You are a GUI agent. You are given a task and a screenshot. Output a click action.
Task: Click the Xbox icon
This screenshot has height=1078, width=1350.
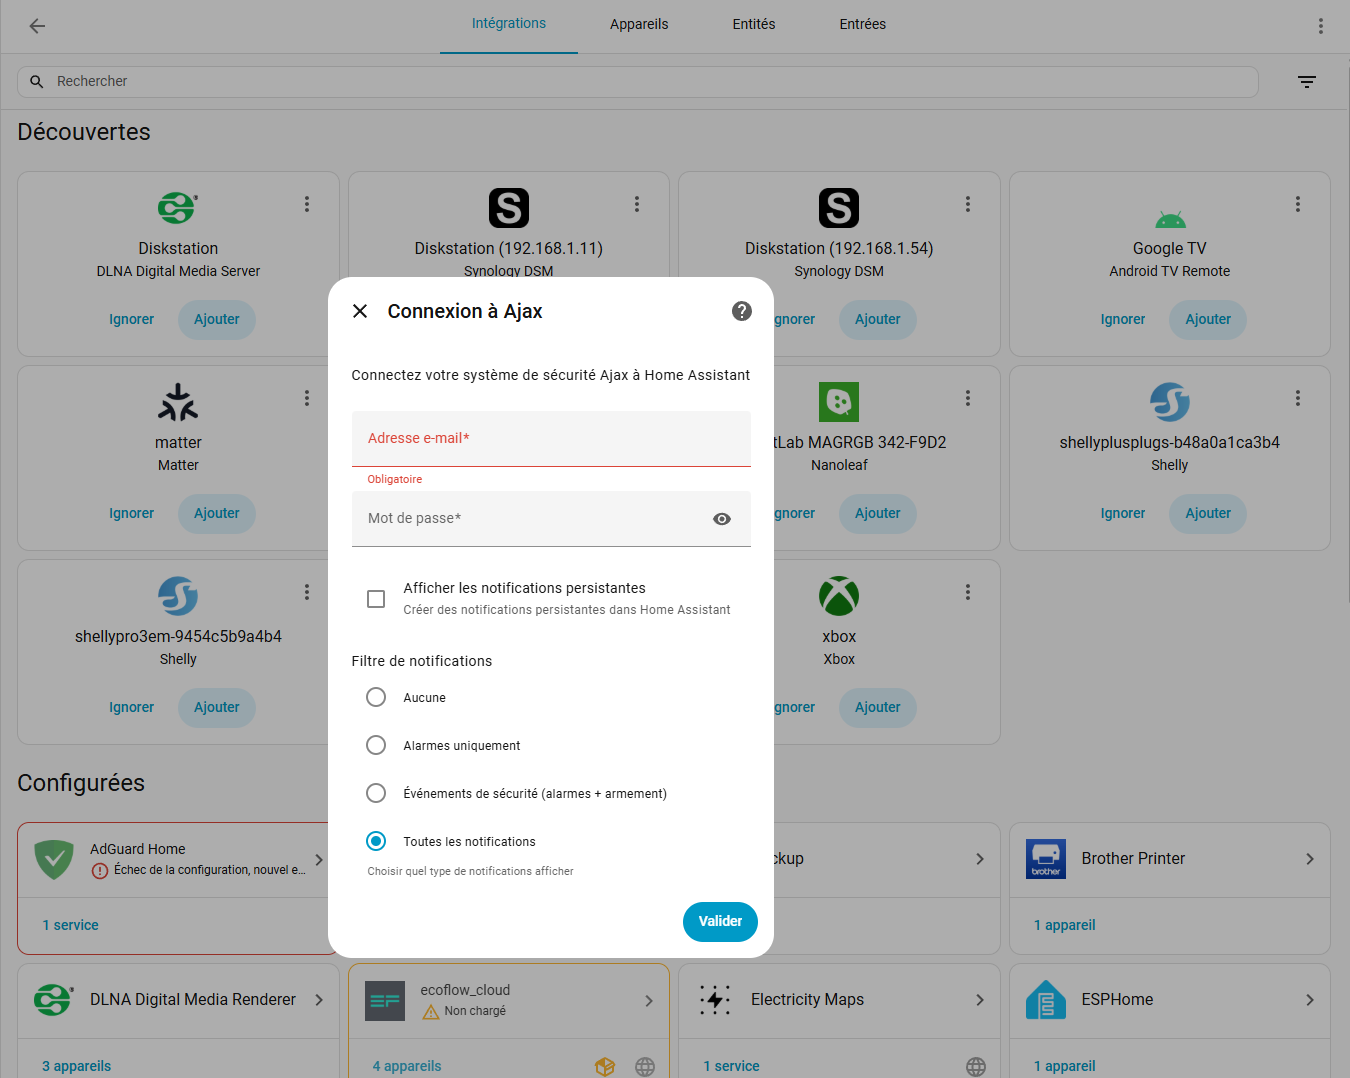pyautogui.click(x=839, y=595)
